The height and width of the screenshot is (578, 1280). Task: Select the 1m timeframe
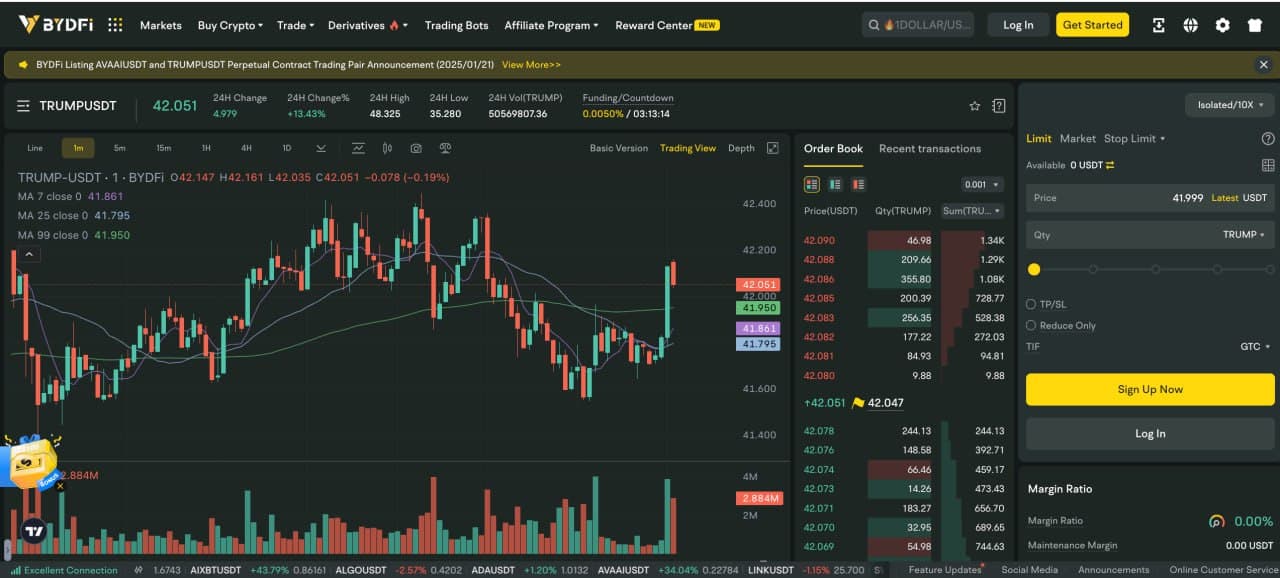click(x=78, y=148)
